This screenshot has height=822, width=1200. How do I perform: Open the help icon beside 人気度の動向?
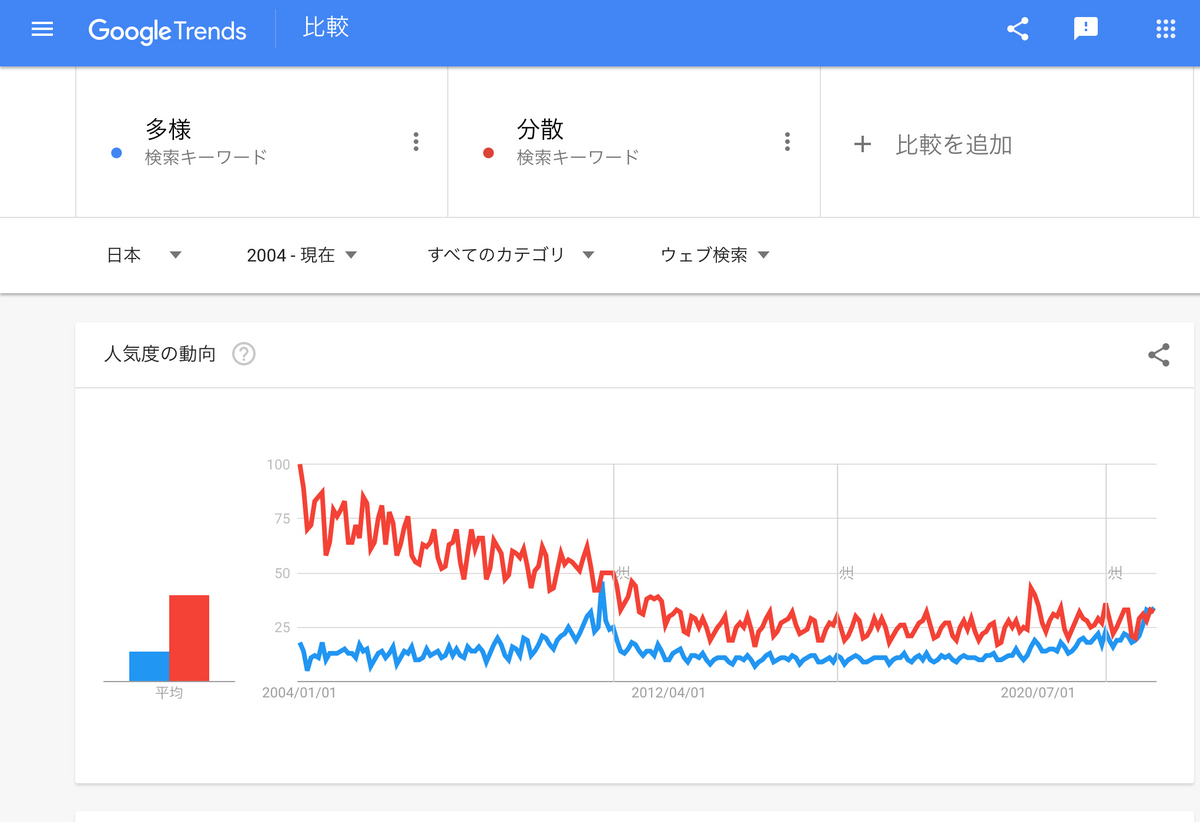pyautogui.click(x=244, y=354)
